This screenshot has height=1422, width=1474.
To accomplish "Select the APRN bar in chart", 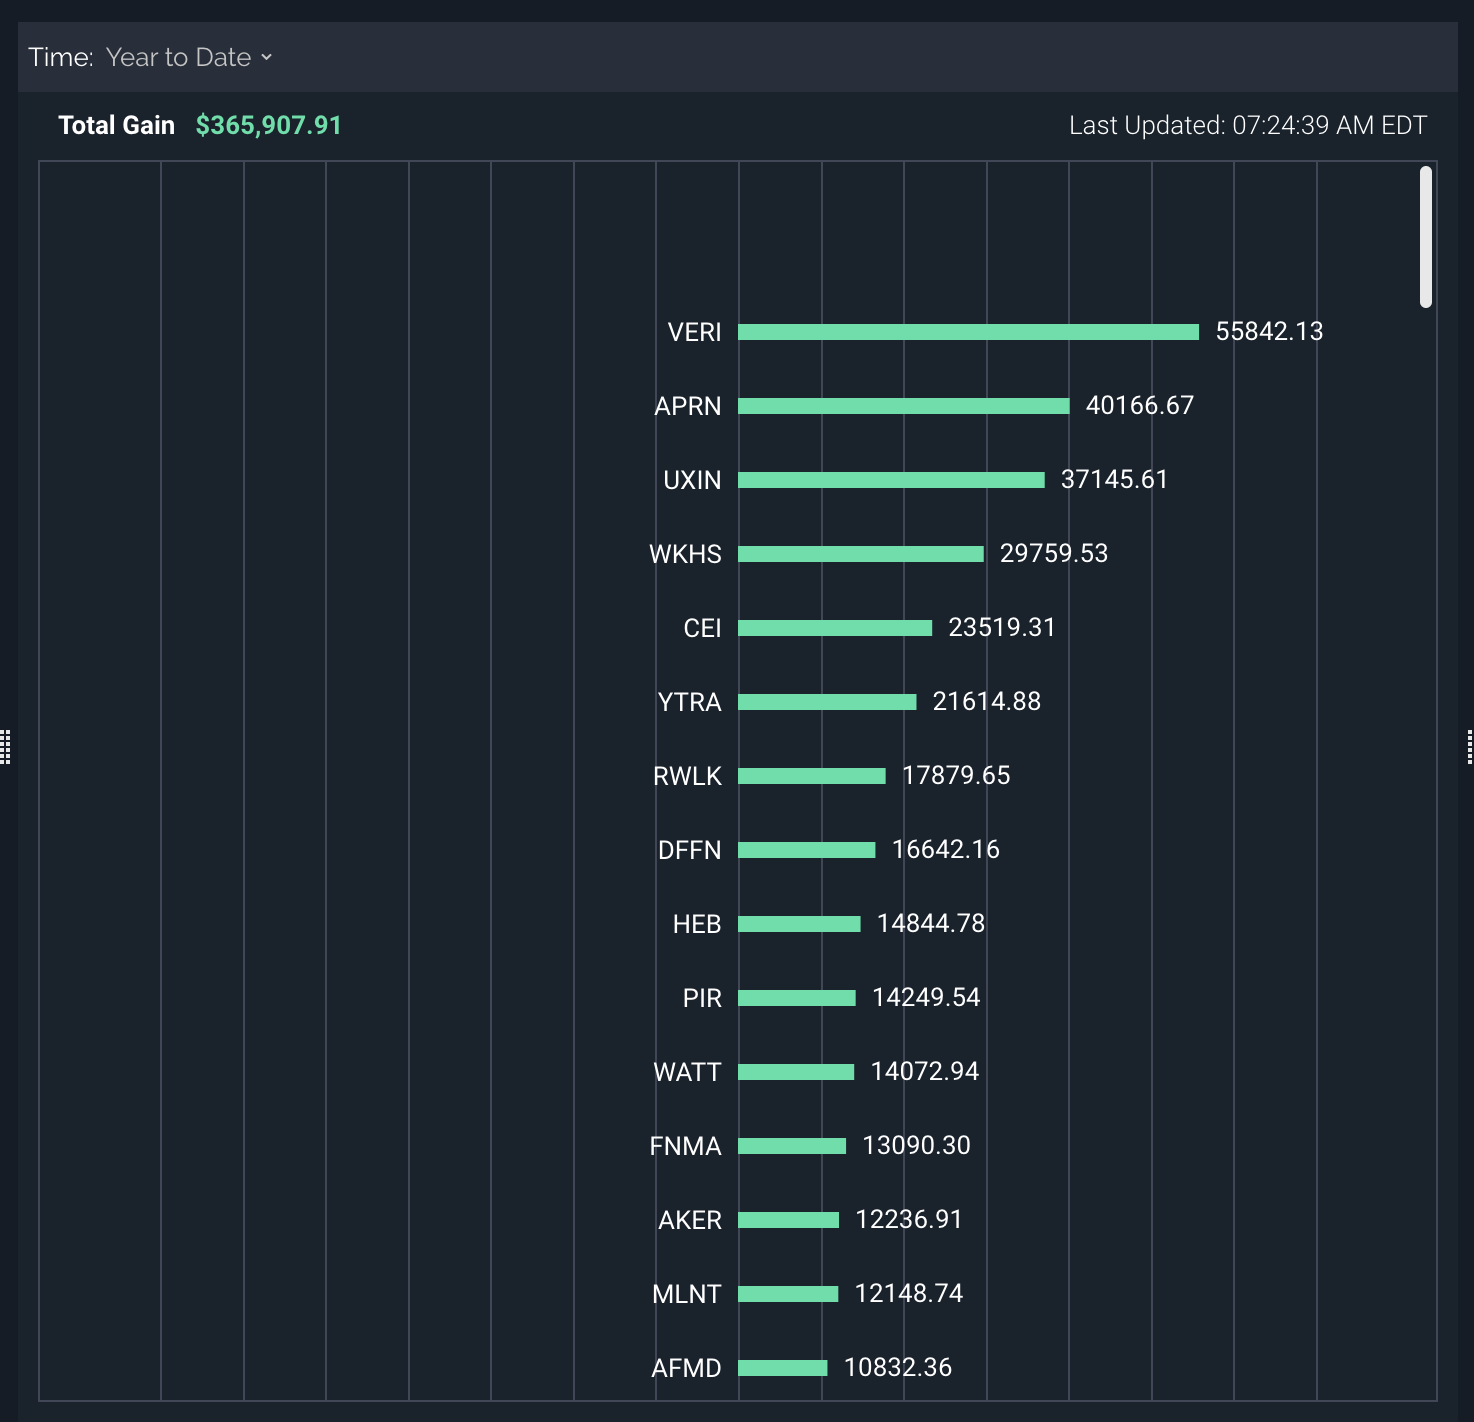I will (903, 406).
